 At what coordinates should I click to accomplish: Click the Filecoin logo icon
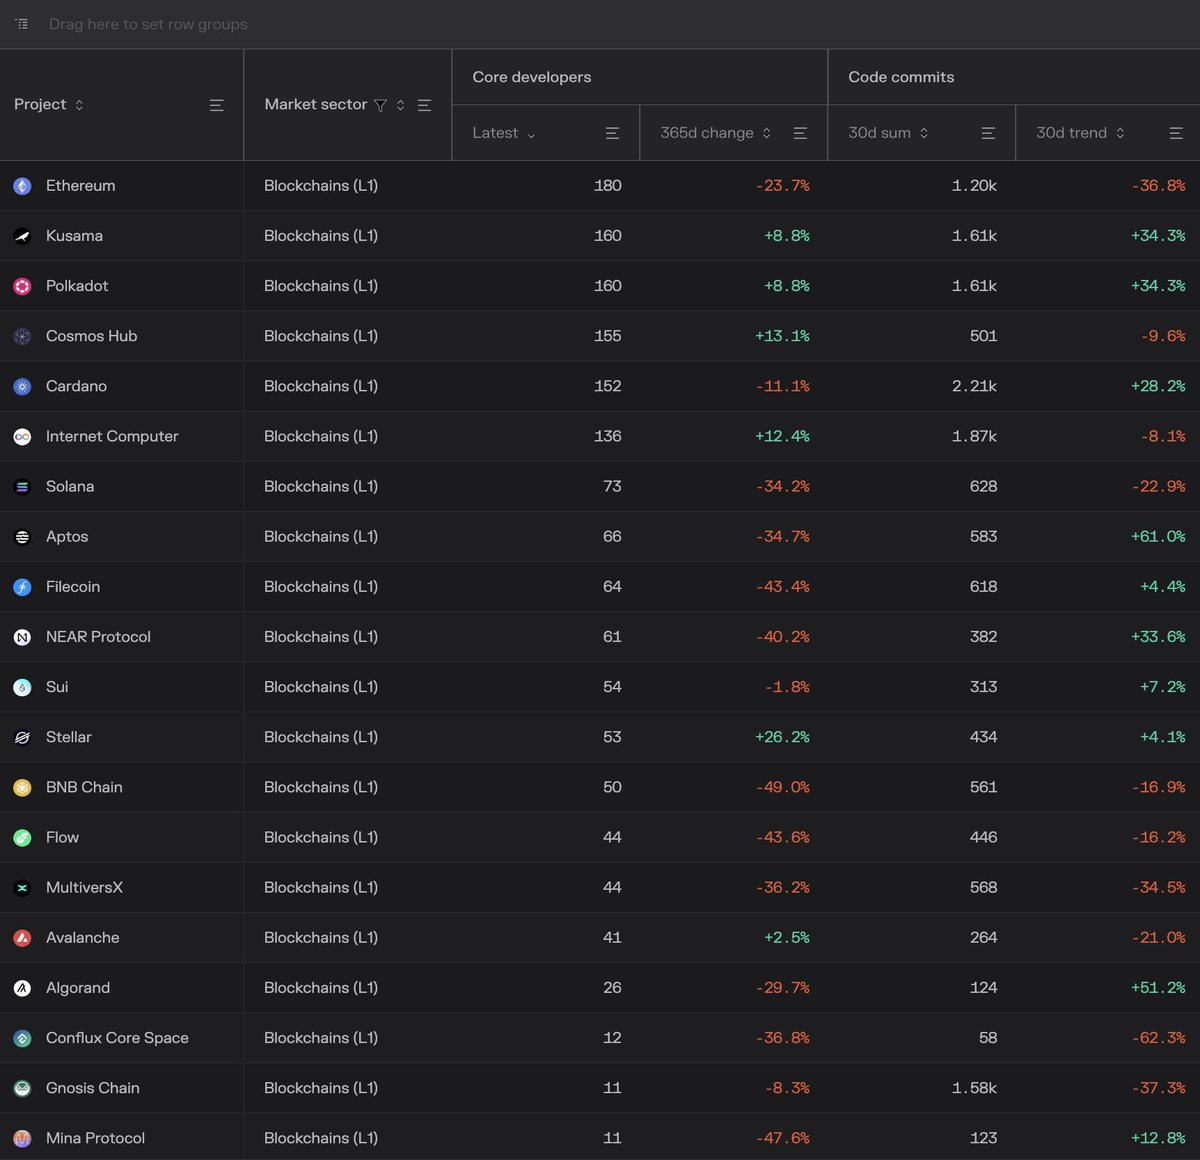coord(22,587)
